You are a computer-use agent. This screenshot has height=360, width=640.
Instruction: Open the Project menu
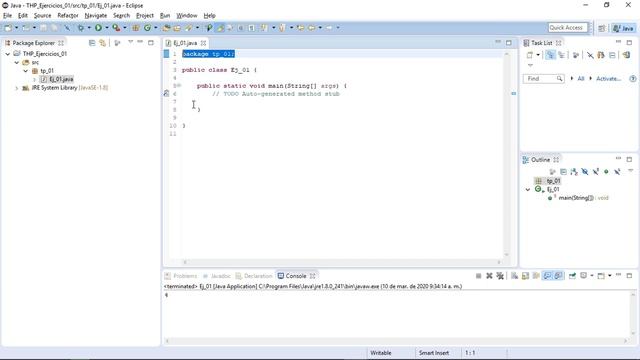144,16
